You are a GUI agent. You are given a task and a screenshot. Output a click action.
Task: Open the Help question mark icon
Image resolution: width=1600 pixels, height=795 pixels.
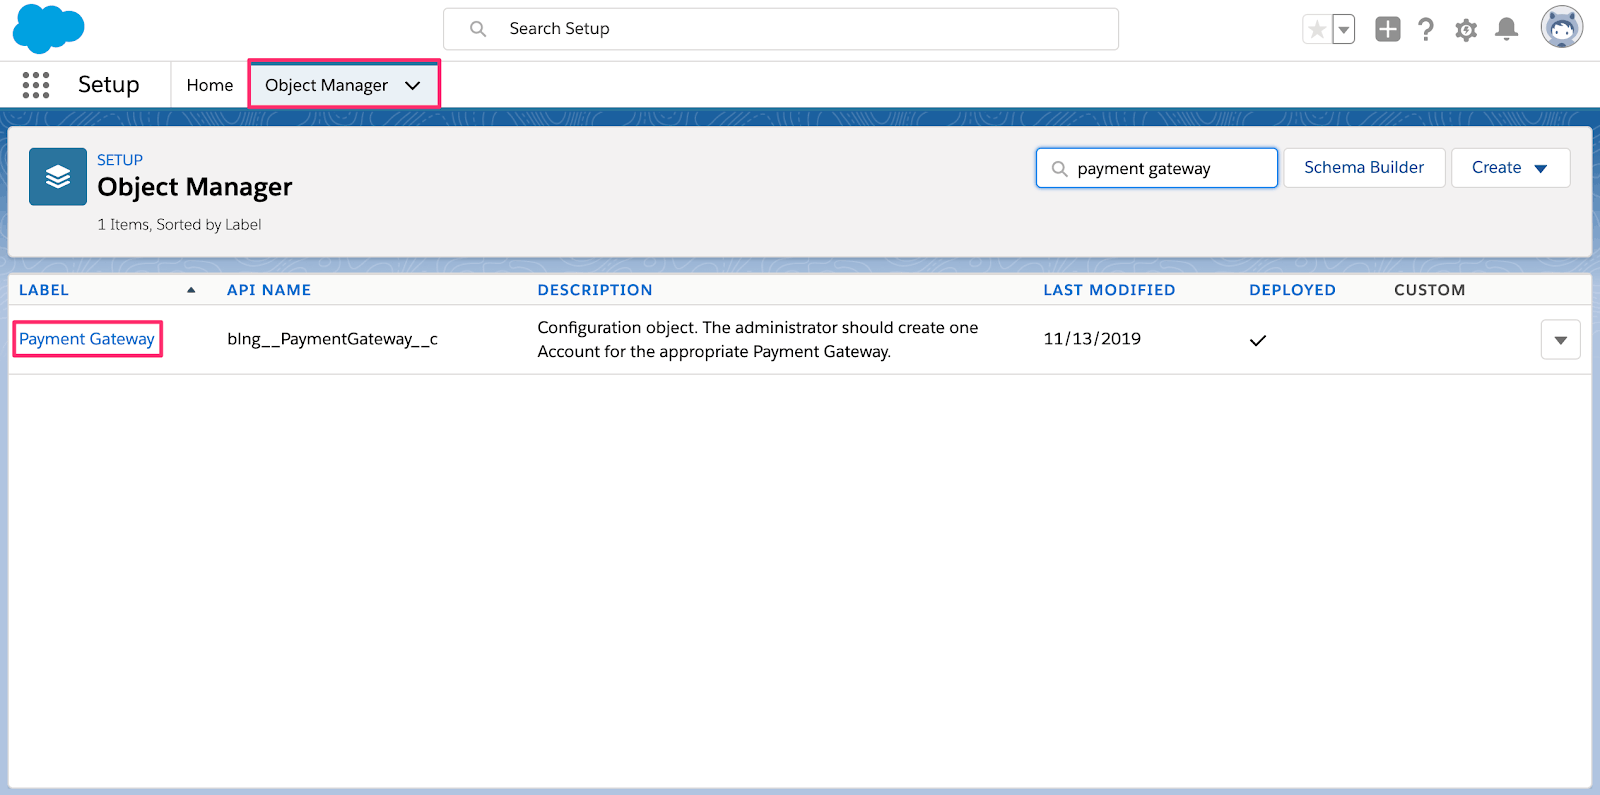(1426, 29)
